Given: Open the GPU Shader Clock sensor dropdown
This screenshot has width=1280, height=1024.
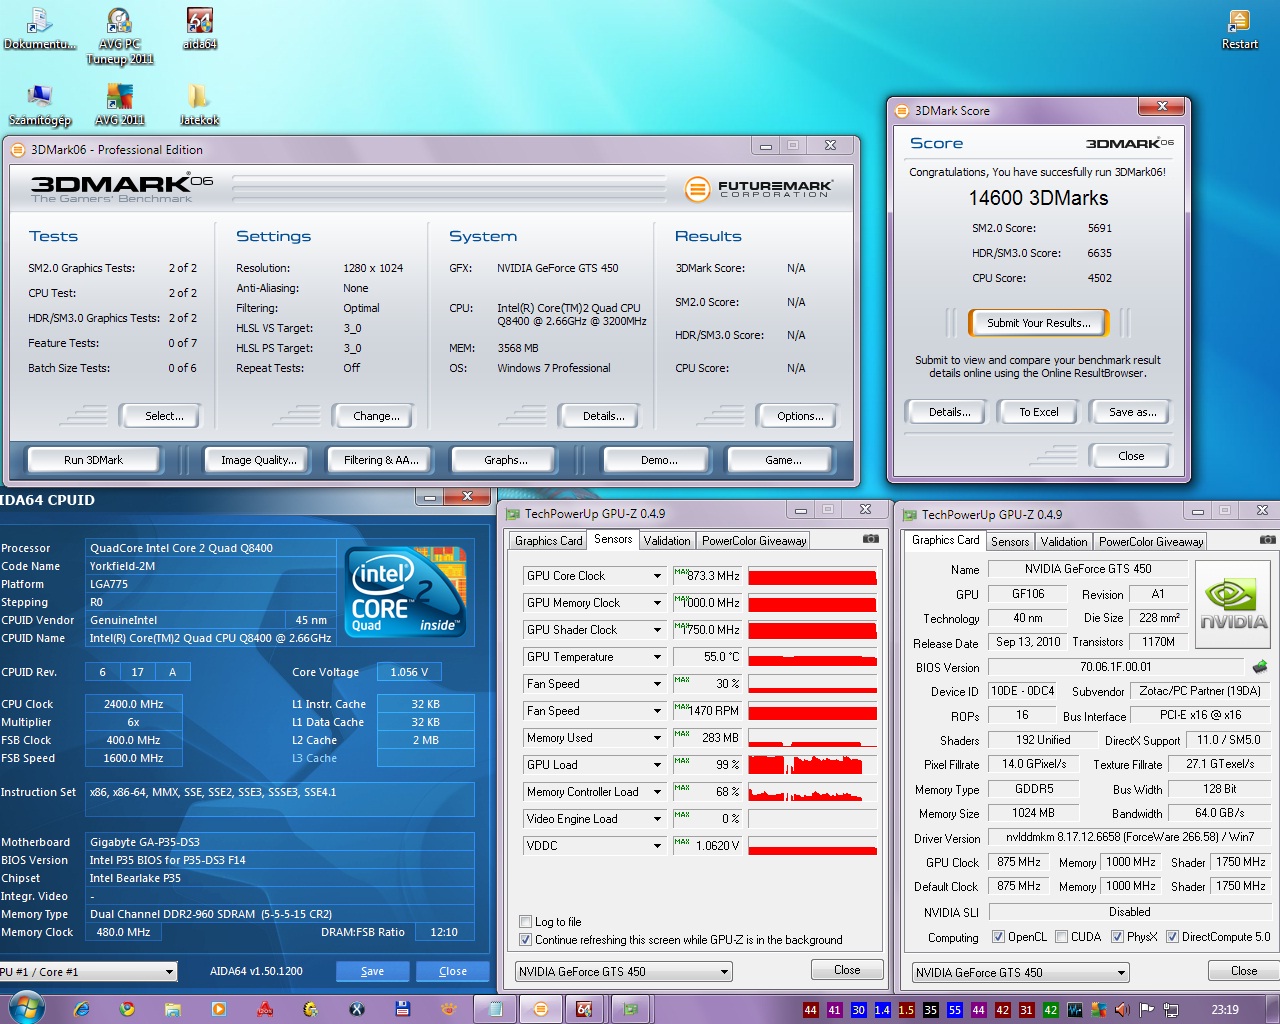Looking at the screenshot, I should click(657, 630).
